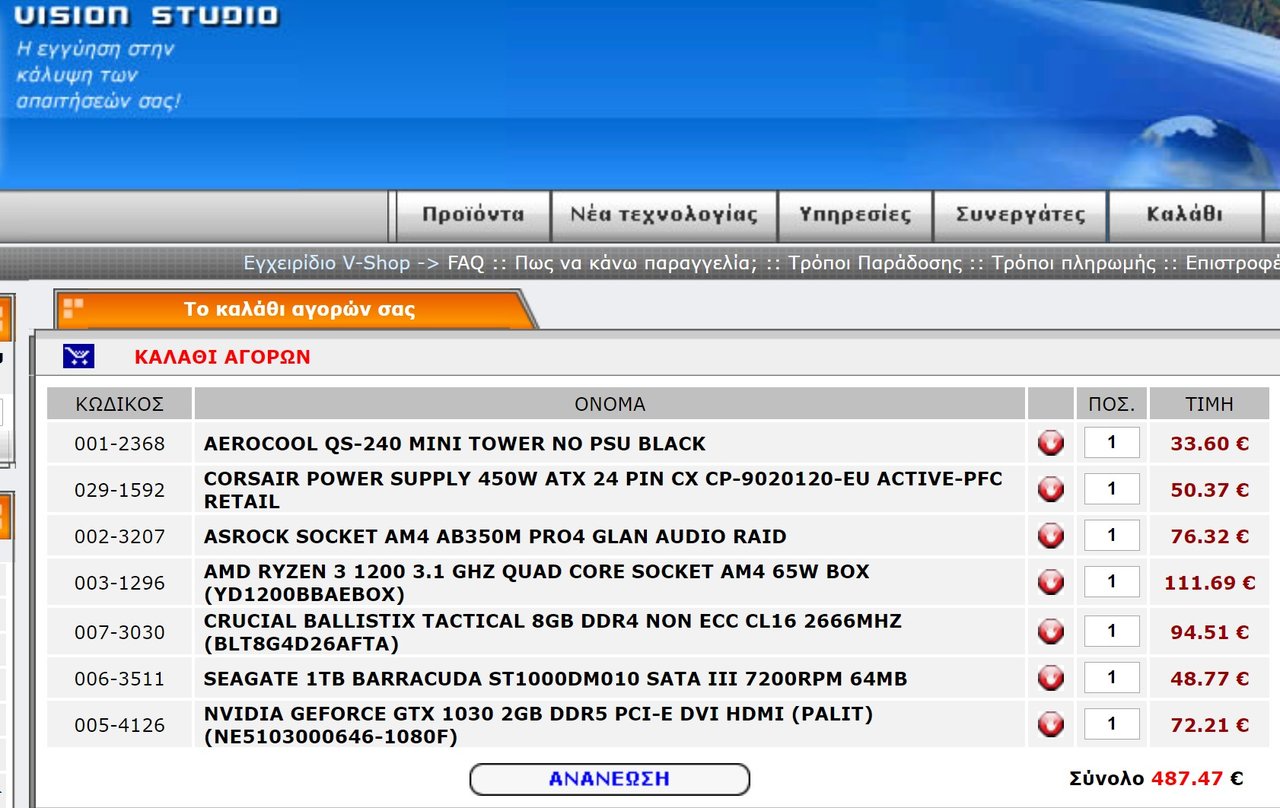Click quantity field for ASROCK AB350M PRO4
Image resolution: width=1280 pixels, height=808 pixels.
(x=1111, y=535)
